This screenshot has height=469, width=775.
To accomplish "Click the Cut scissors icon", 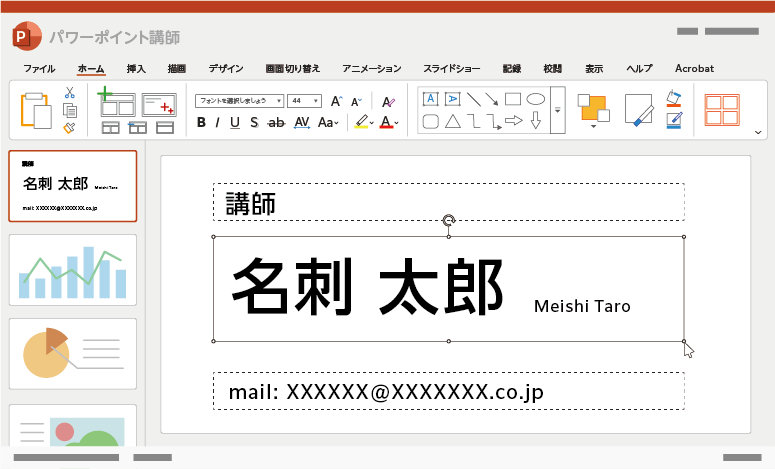I will [x=70, y=93].
